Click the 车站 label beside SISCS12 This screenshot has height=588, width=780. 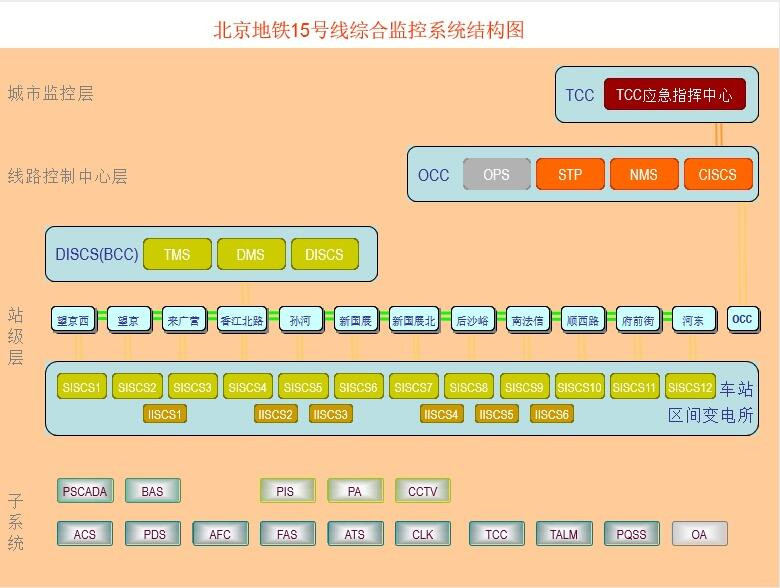coord(736,389)
